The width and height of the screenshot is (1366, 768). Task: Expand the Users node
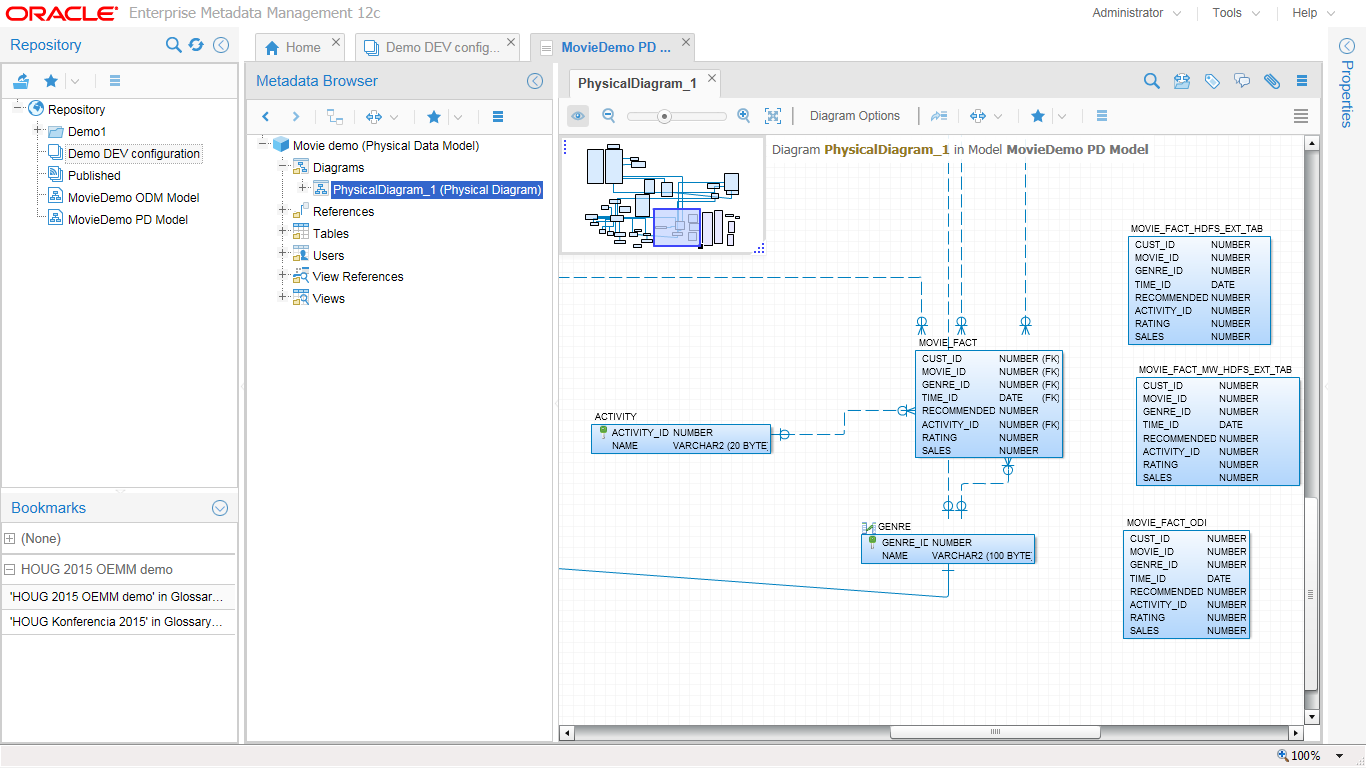[x=283, y=255]
